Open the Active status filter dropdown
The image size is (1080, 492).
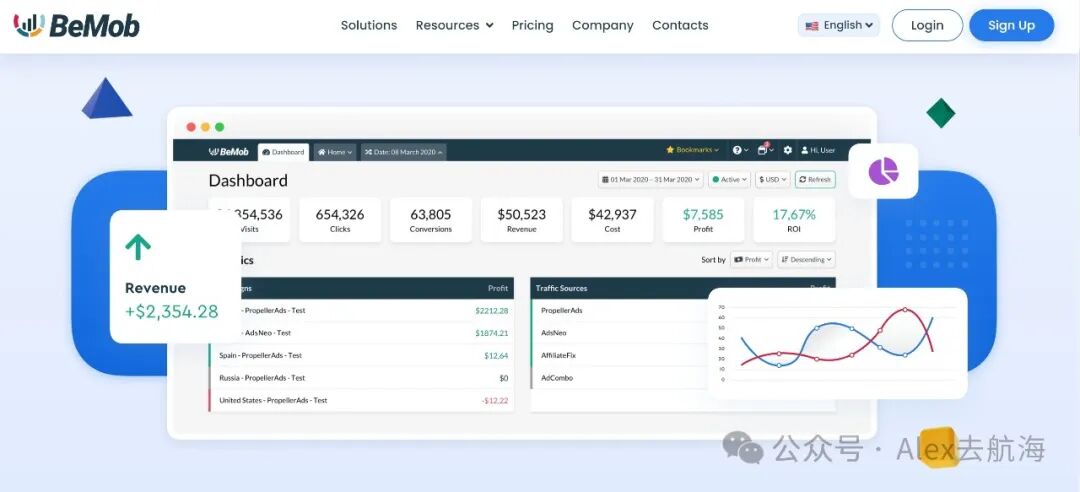click(x=729, y=179)
